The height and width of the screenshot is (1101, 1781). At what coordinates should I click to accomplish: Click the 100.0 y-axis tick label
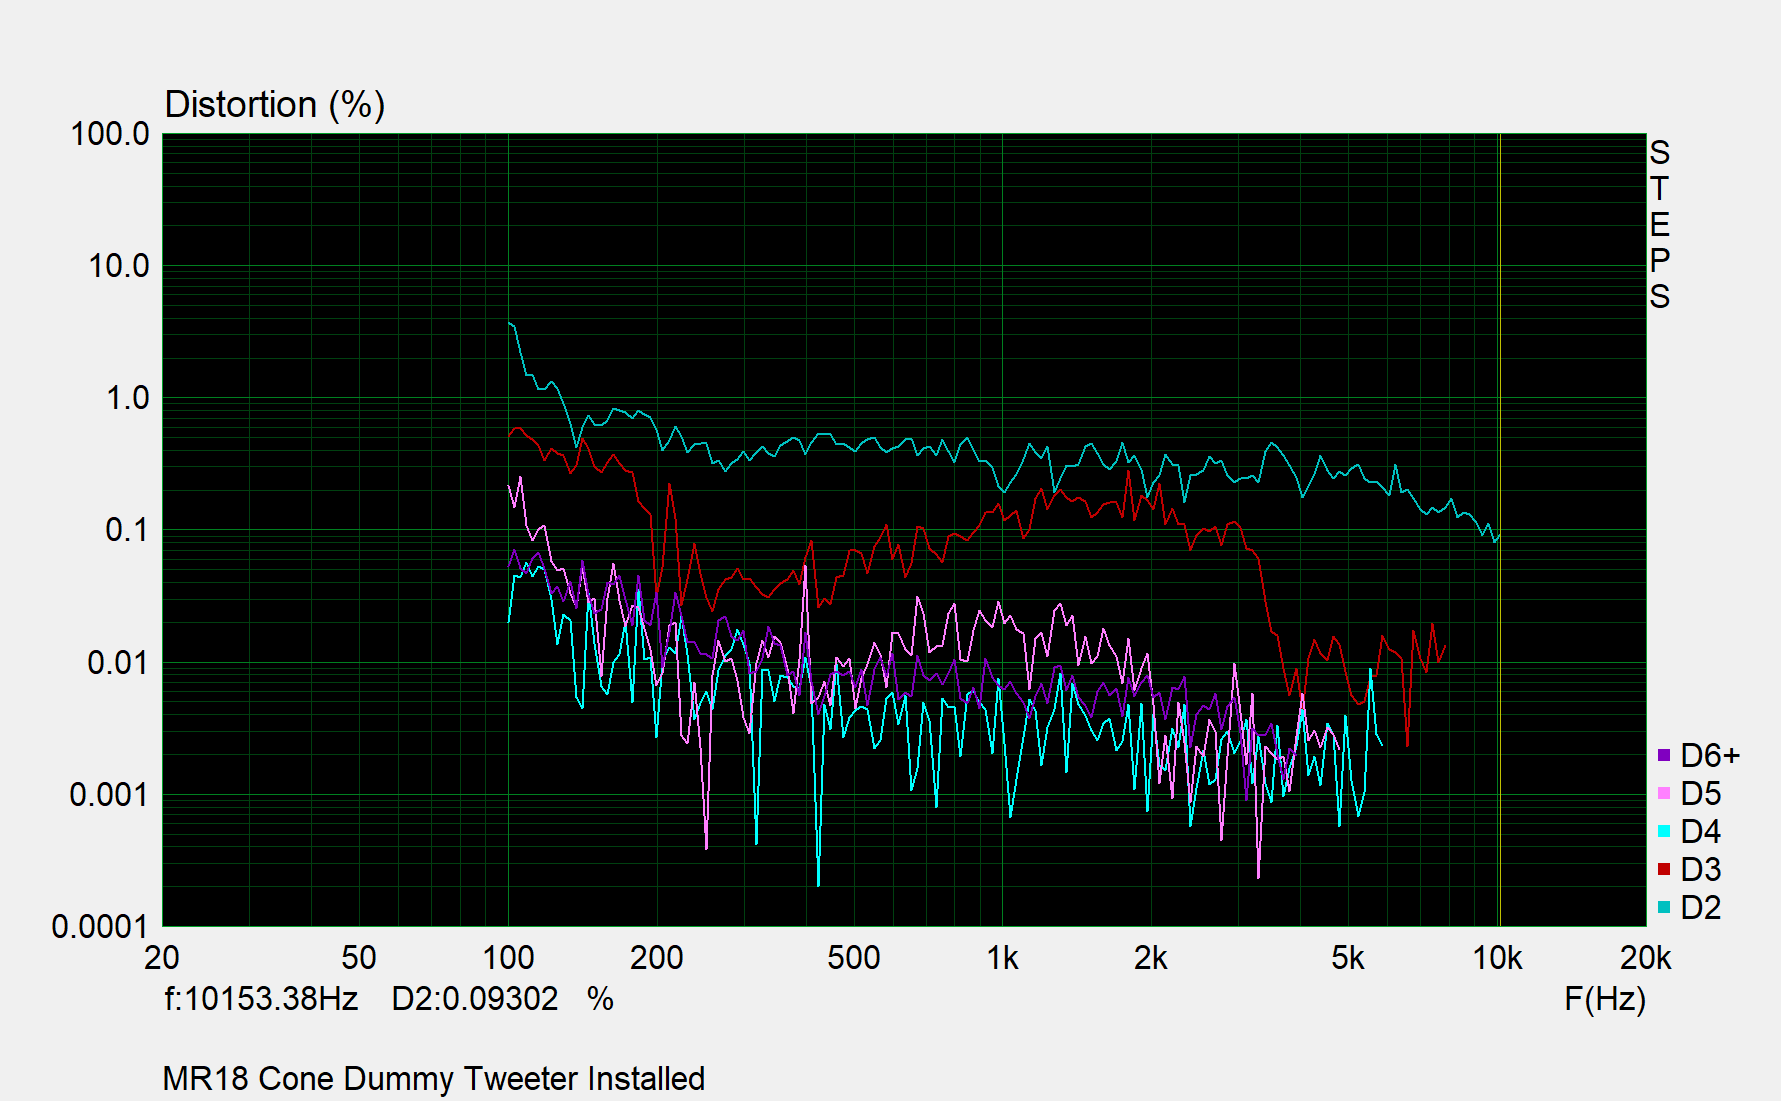[x=110, y=134]
